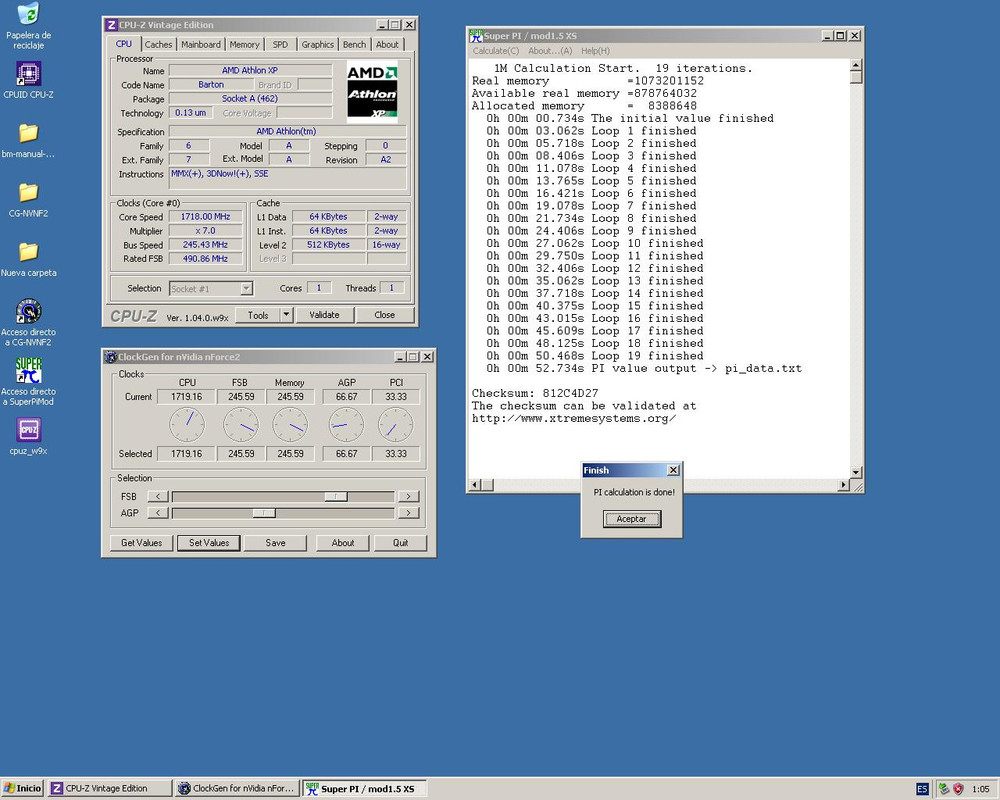Image resolution: width=1000 pixels, height=800 pixels.
Task: Click the http://www.xtremesystems.org/ text
Action: pos(573,419)
